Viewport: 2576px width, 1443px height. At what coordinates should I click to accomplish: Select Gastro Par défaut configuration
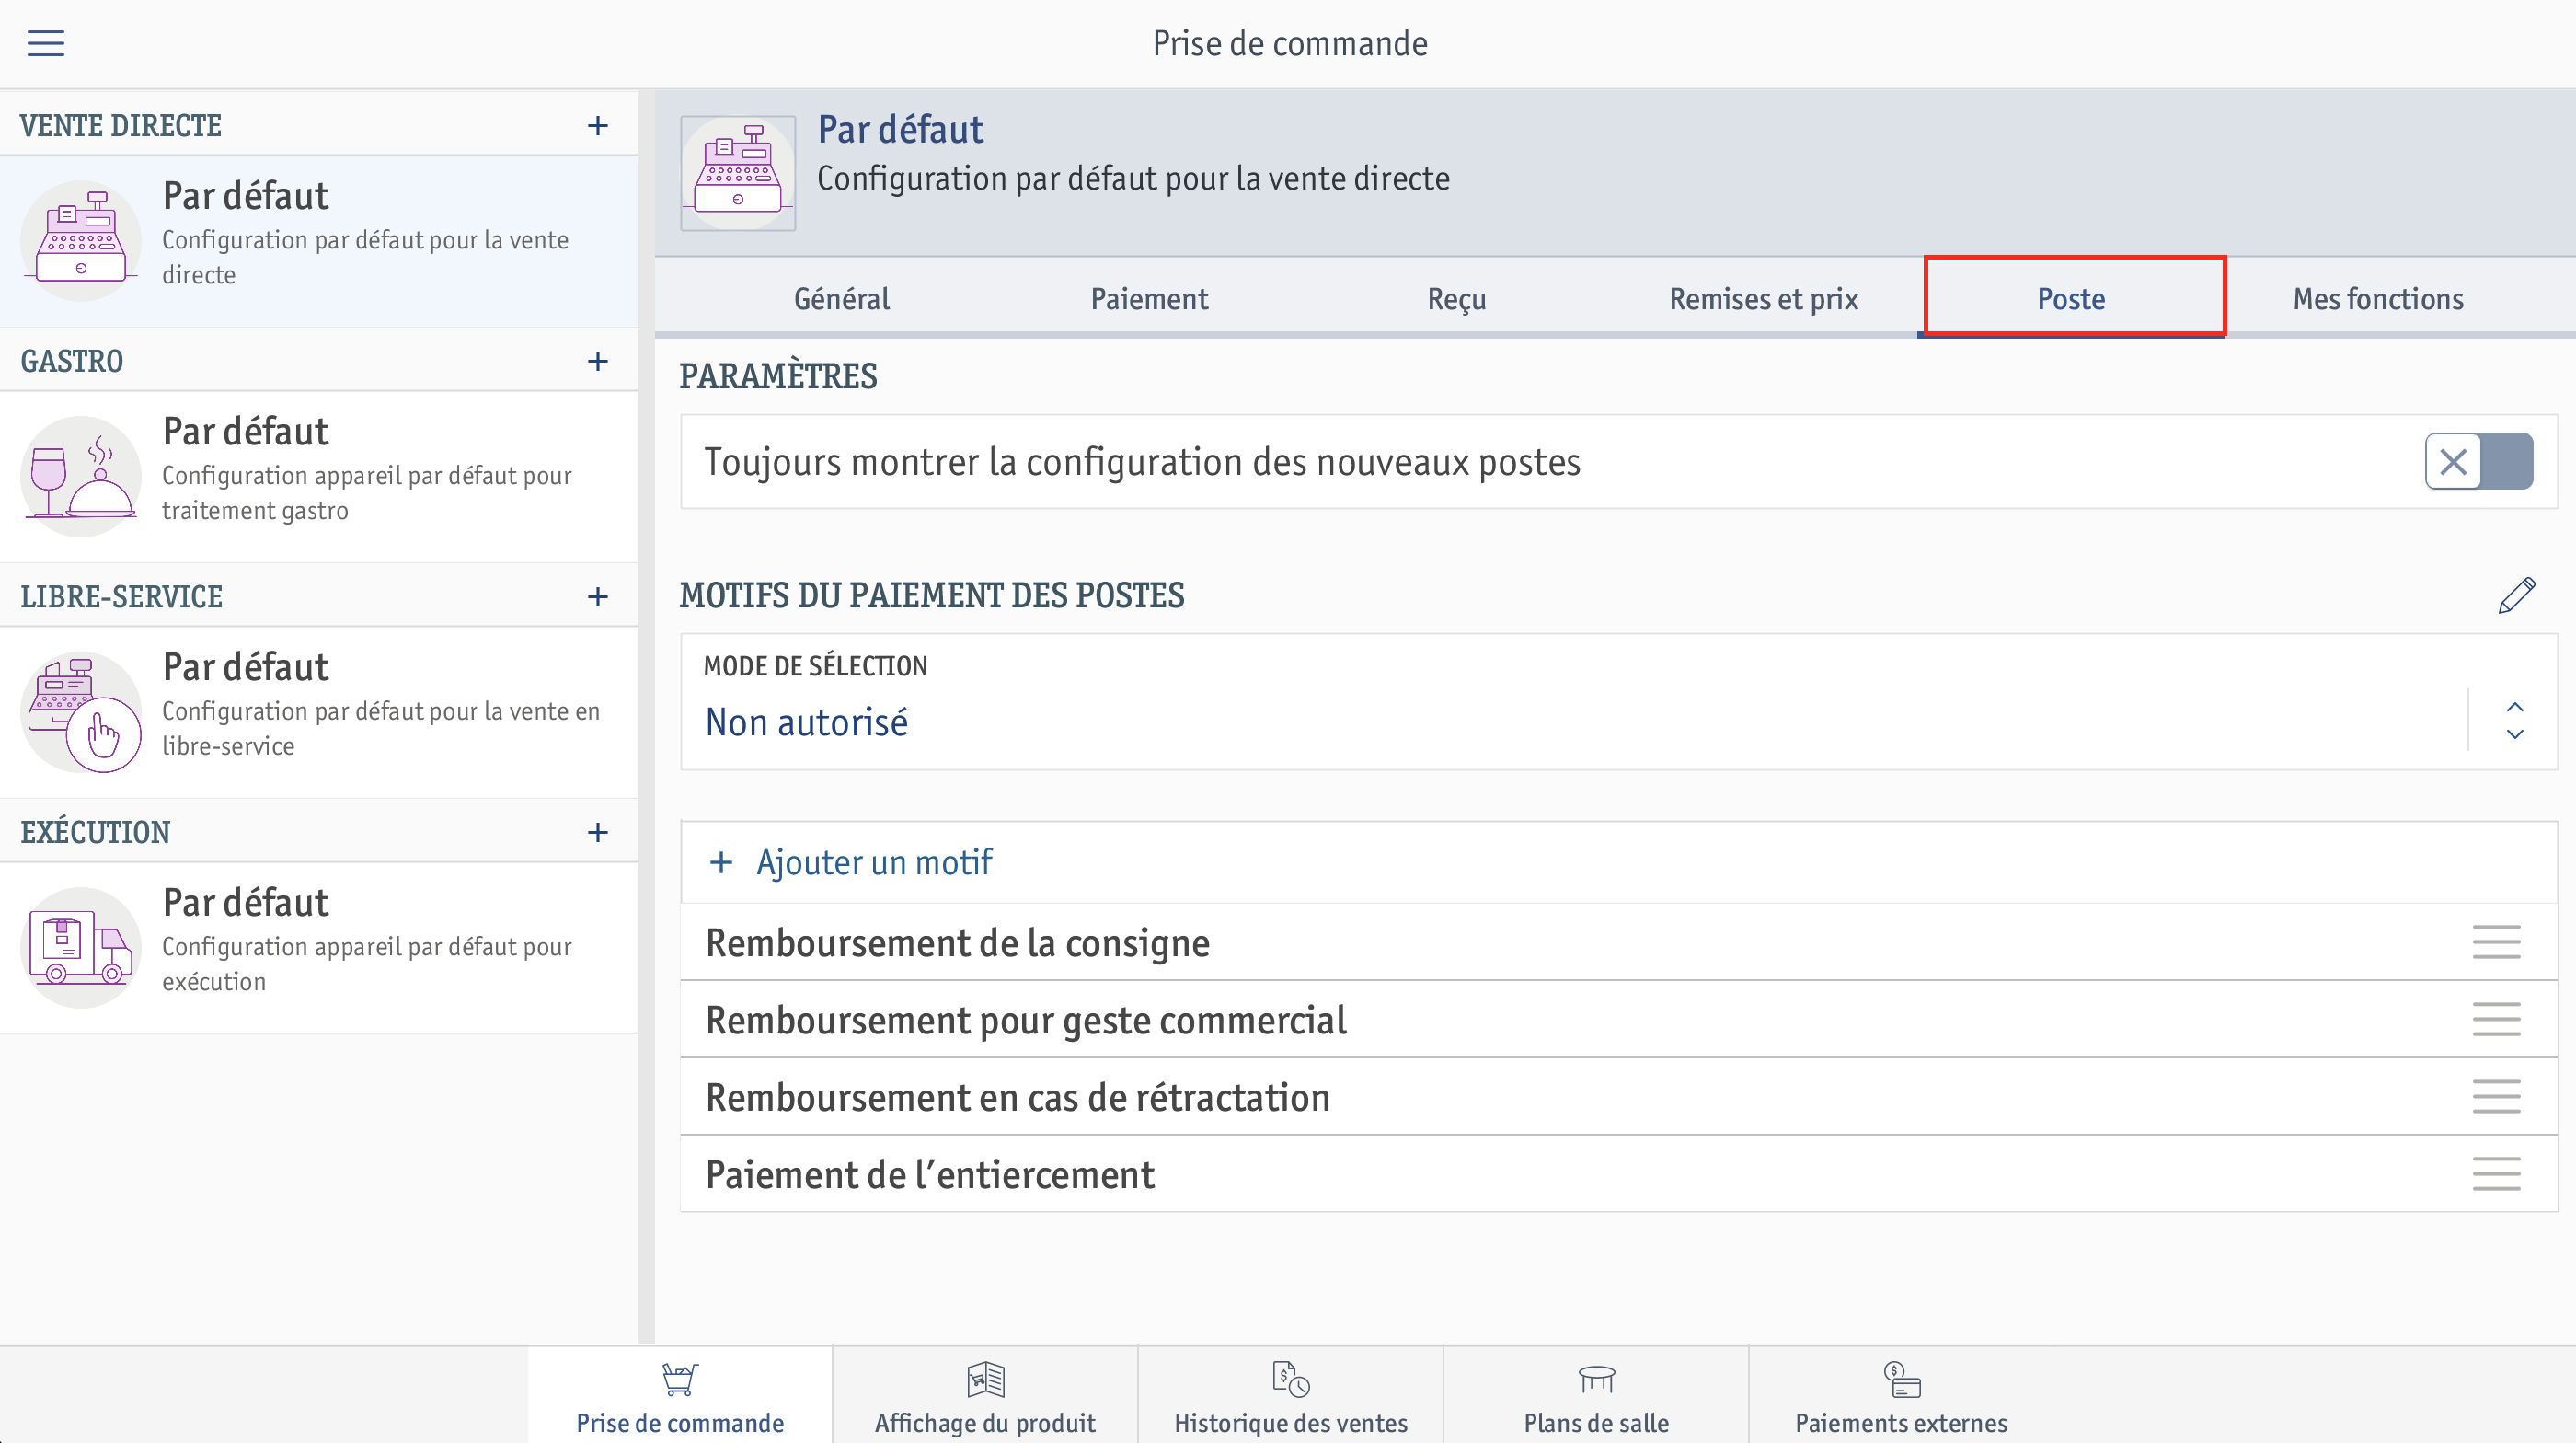point(319,476)
